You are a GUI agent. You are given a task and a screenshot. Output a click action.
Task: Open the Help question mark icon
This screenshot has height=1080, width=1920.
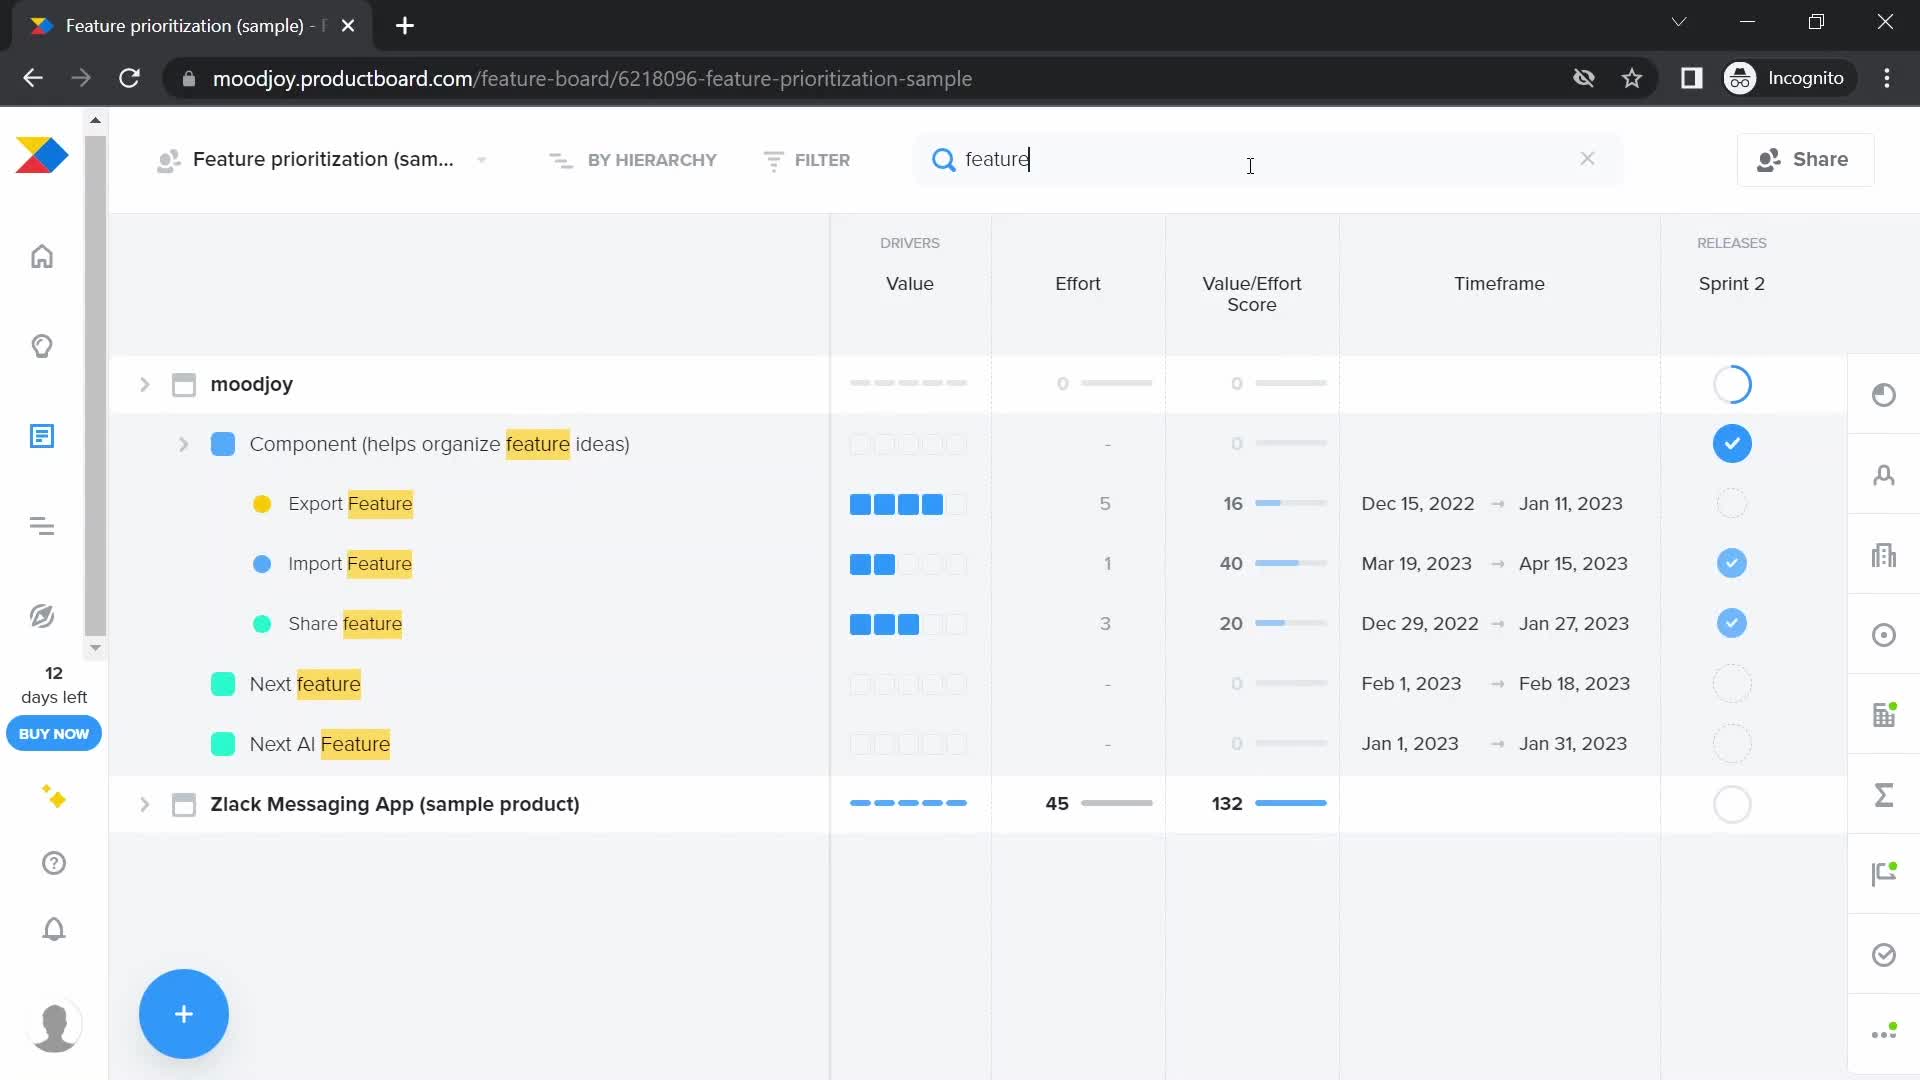[x=54, y=863]
